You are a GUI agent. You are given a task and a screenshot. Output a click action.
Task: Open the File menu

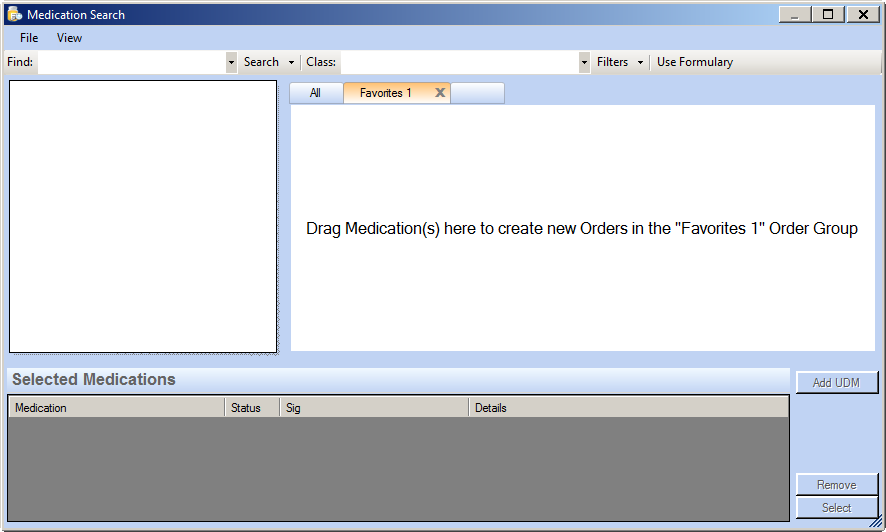point(29,38)
